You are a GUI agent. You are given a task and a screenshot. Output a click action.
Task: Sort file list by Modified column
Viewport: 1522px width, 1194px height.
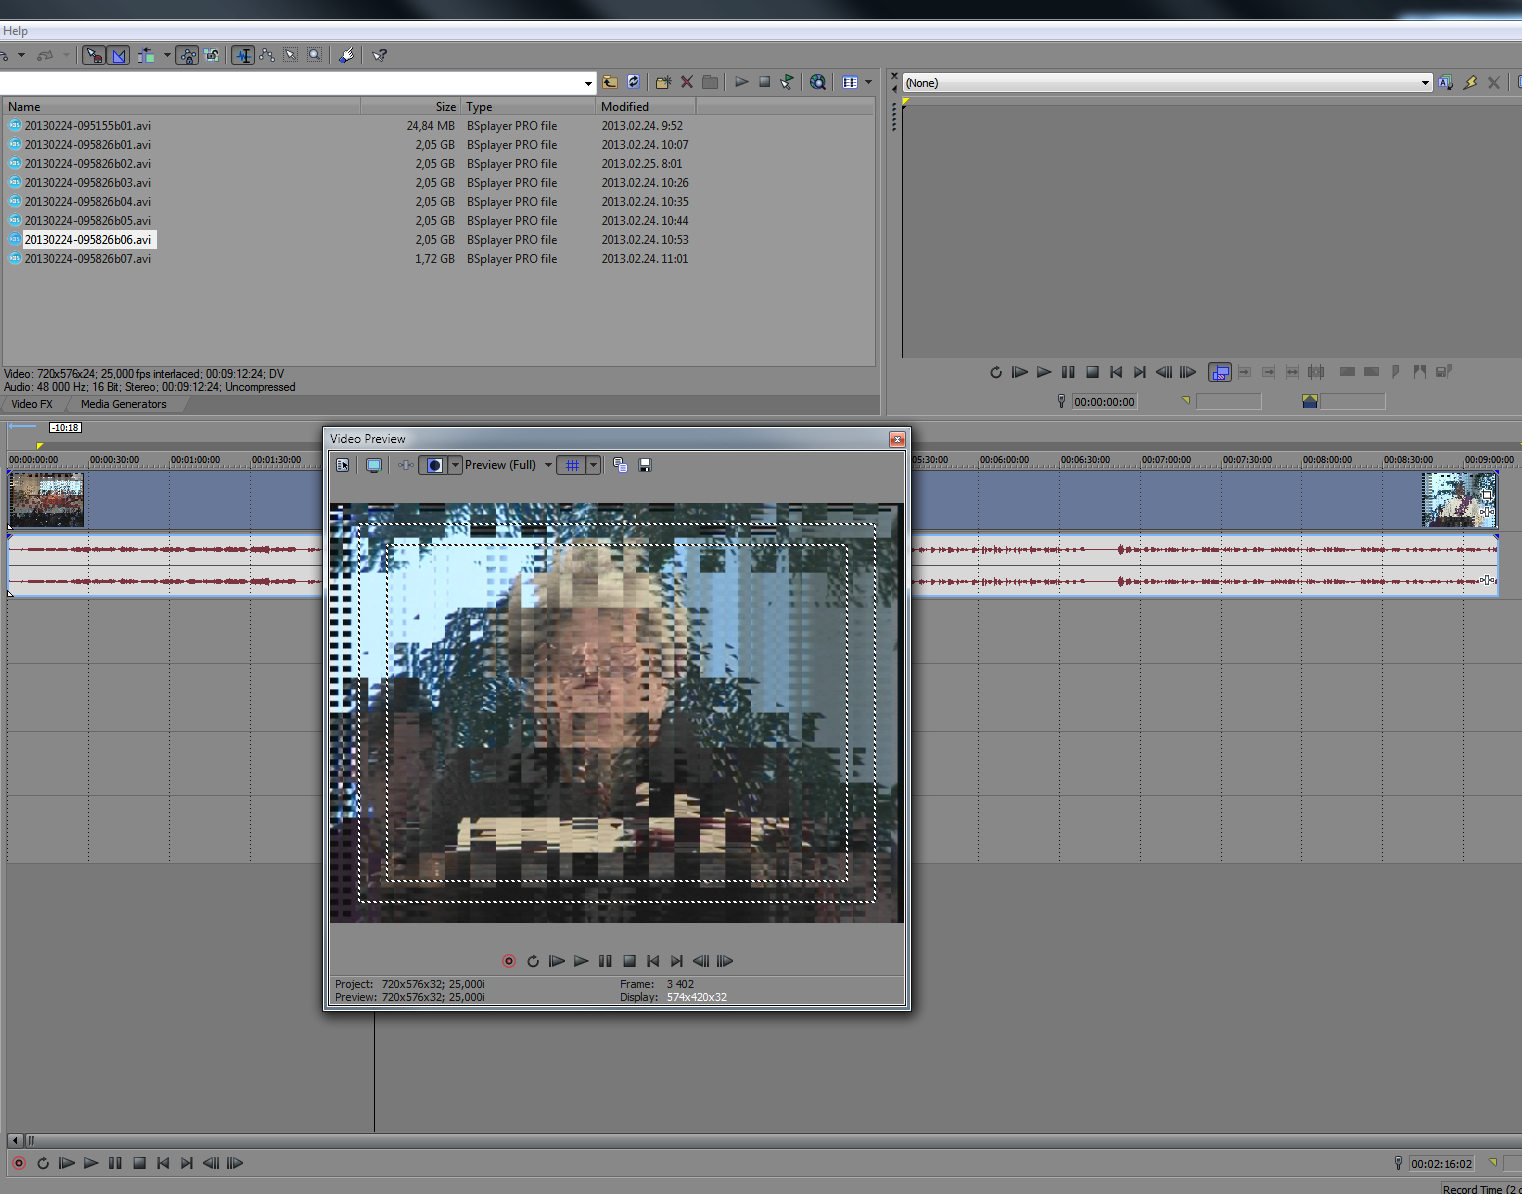(625, 106)
